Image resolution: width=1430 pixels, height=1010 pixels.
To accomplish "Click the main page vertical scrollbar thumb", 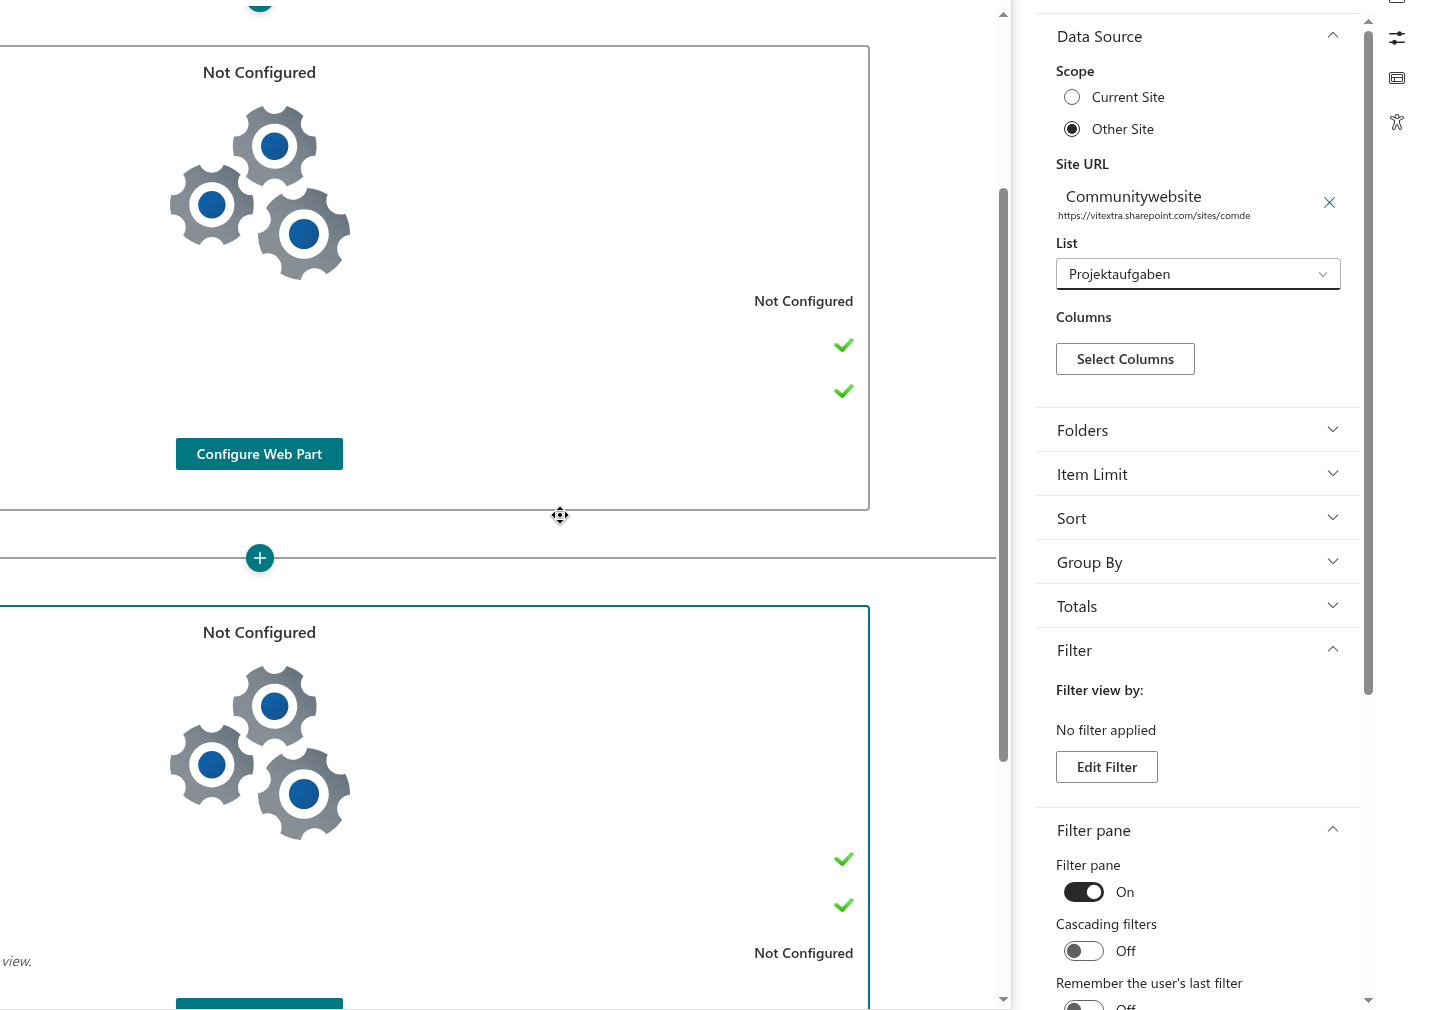I will pos(1003,475).
